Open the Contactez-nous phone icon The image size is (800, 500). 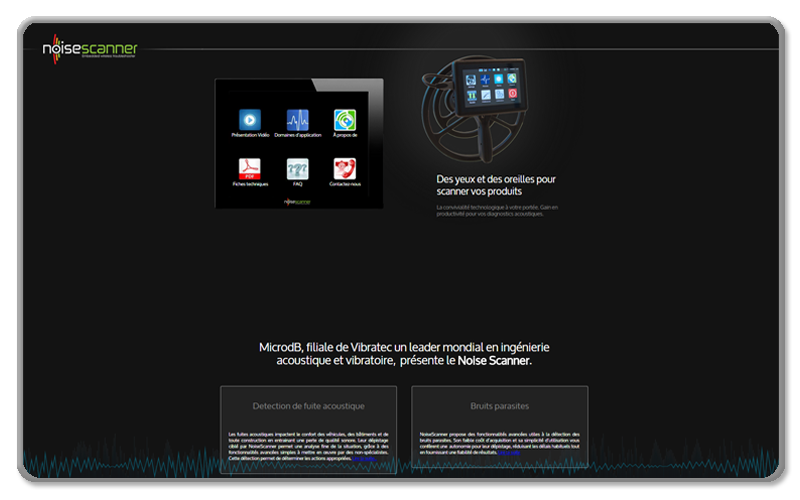(x=345, y=169)
